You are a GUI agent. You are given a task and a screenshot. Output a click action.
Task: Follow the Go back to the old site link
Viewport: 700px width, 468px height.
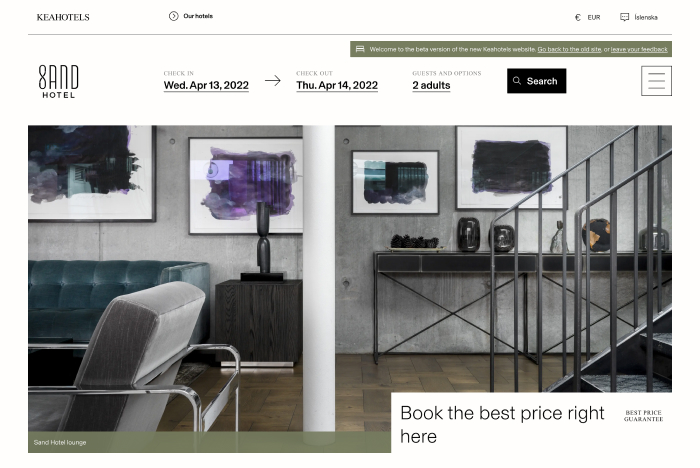point(569,50)
